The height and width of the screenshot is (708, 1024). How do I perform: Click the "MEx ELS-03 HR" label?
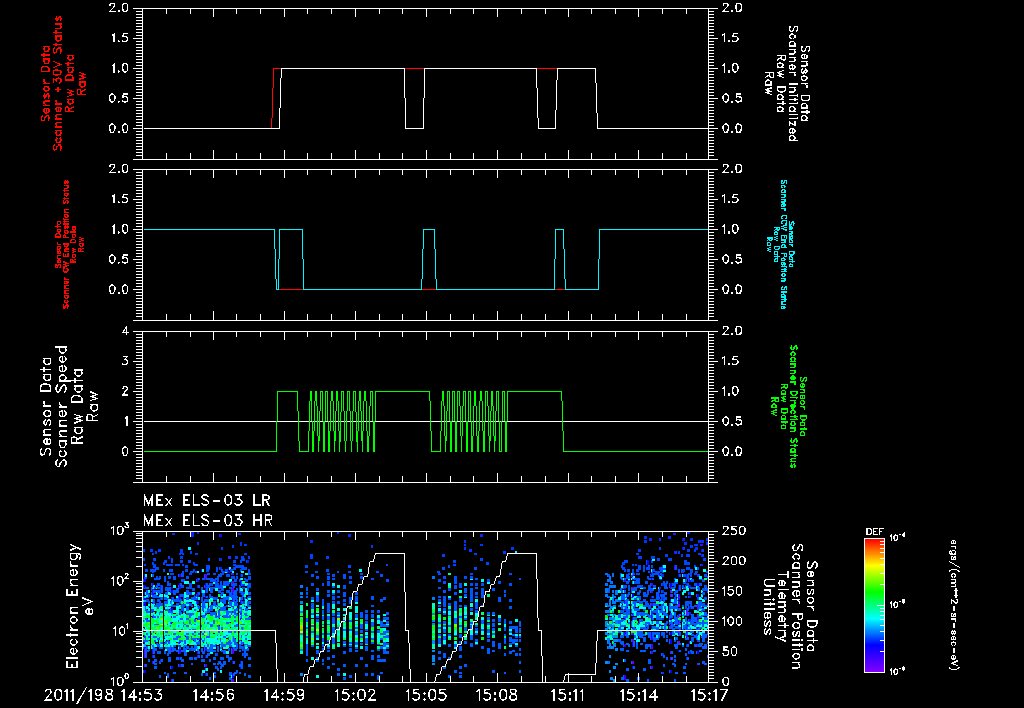point(208,521)
